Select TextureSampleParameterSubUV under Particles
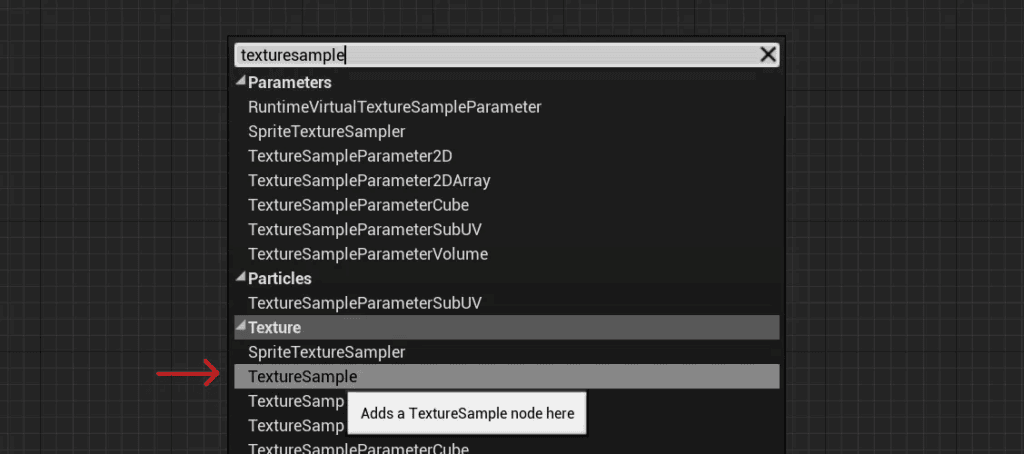 click(365, 303)
